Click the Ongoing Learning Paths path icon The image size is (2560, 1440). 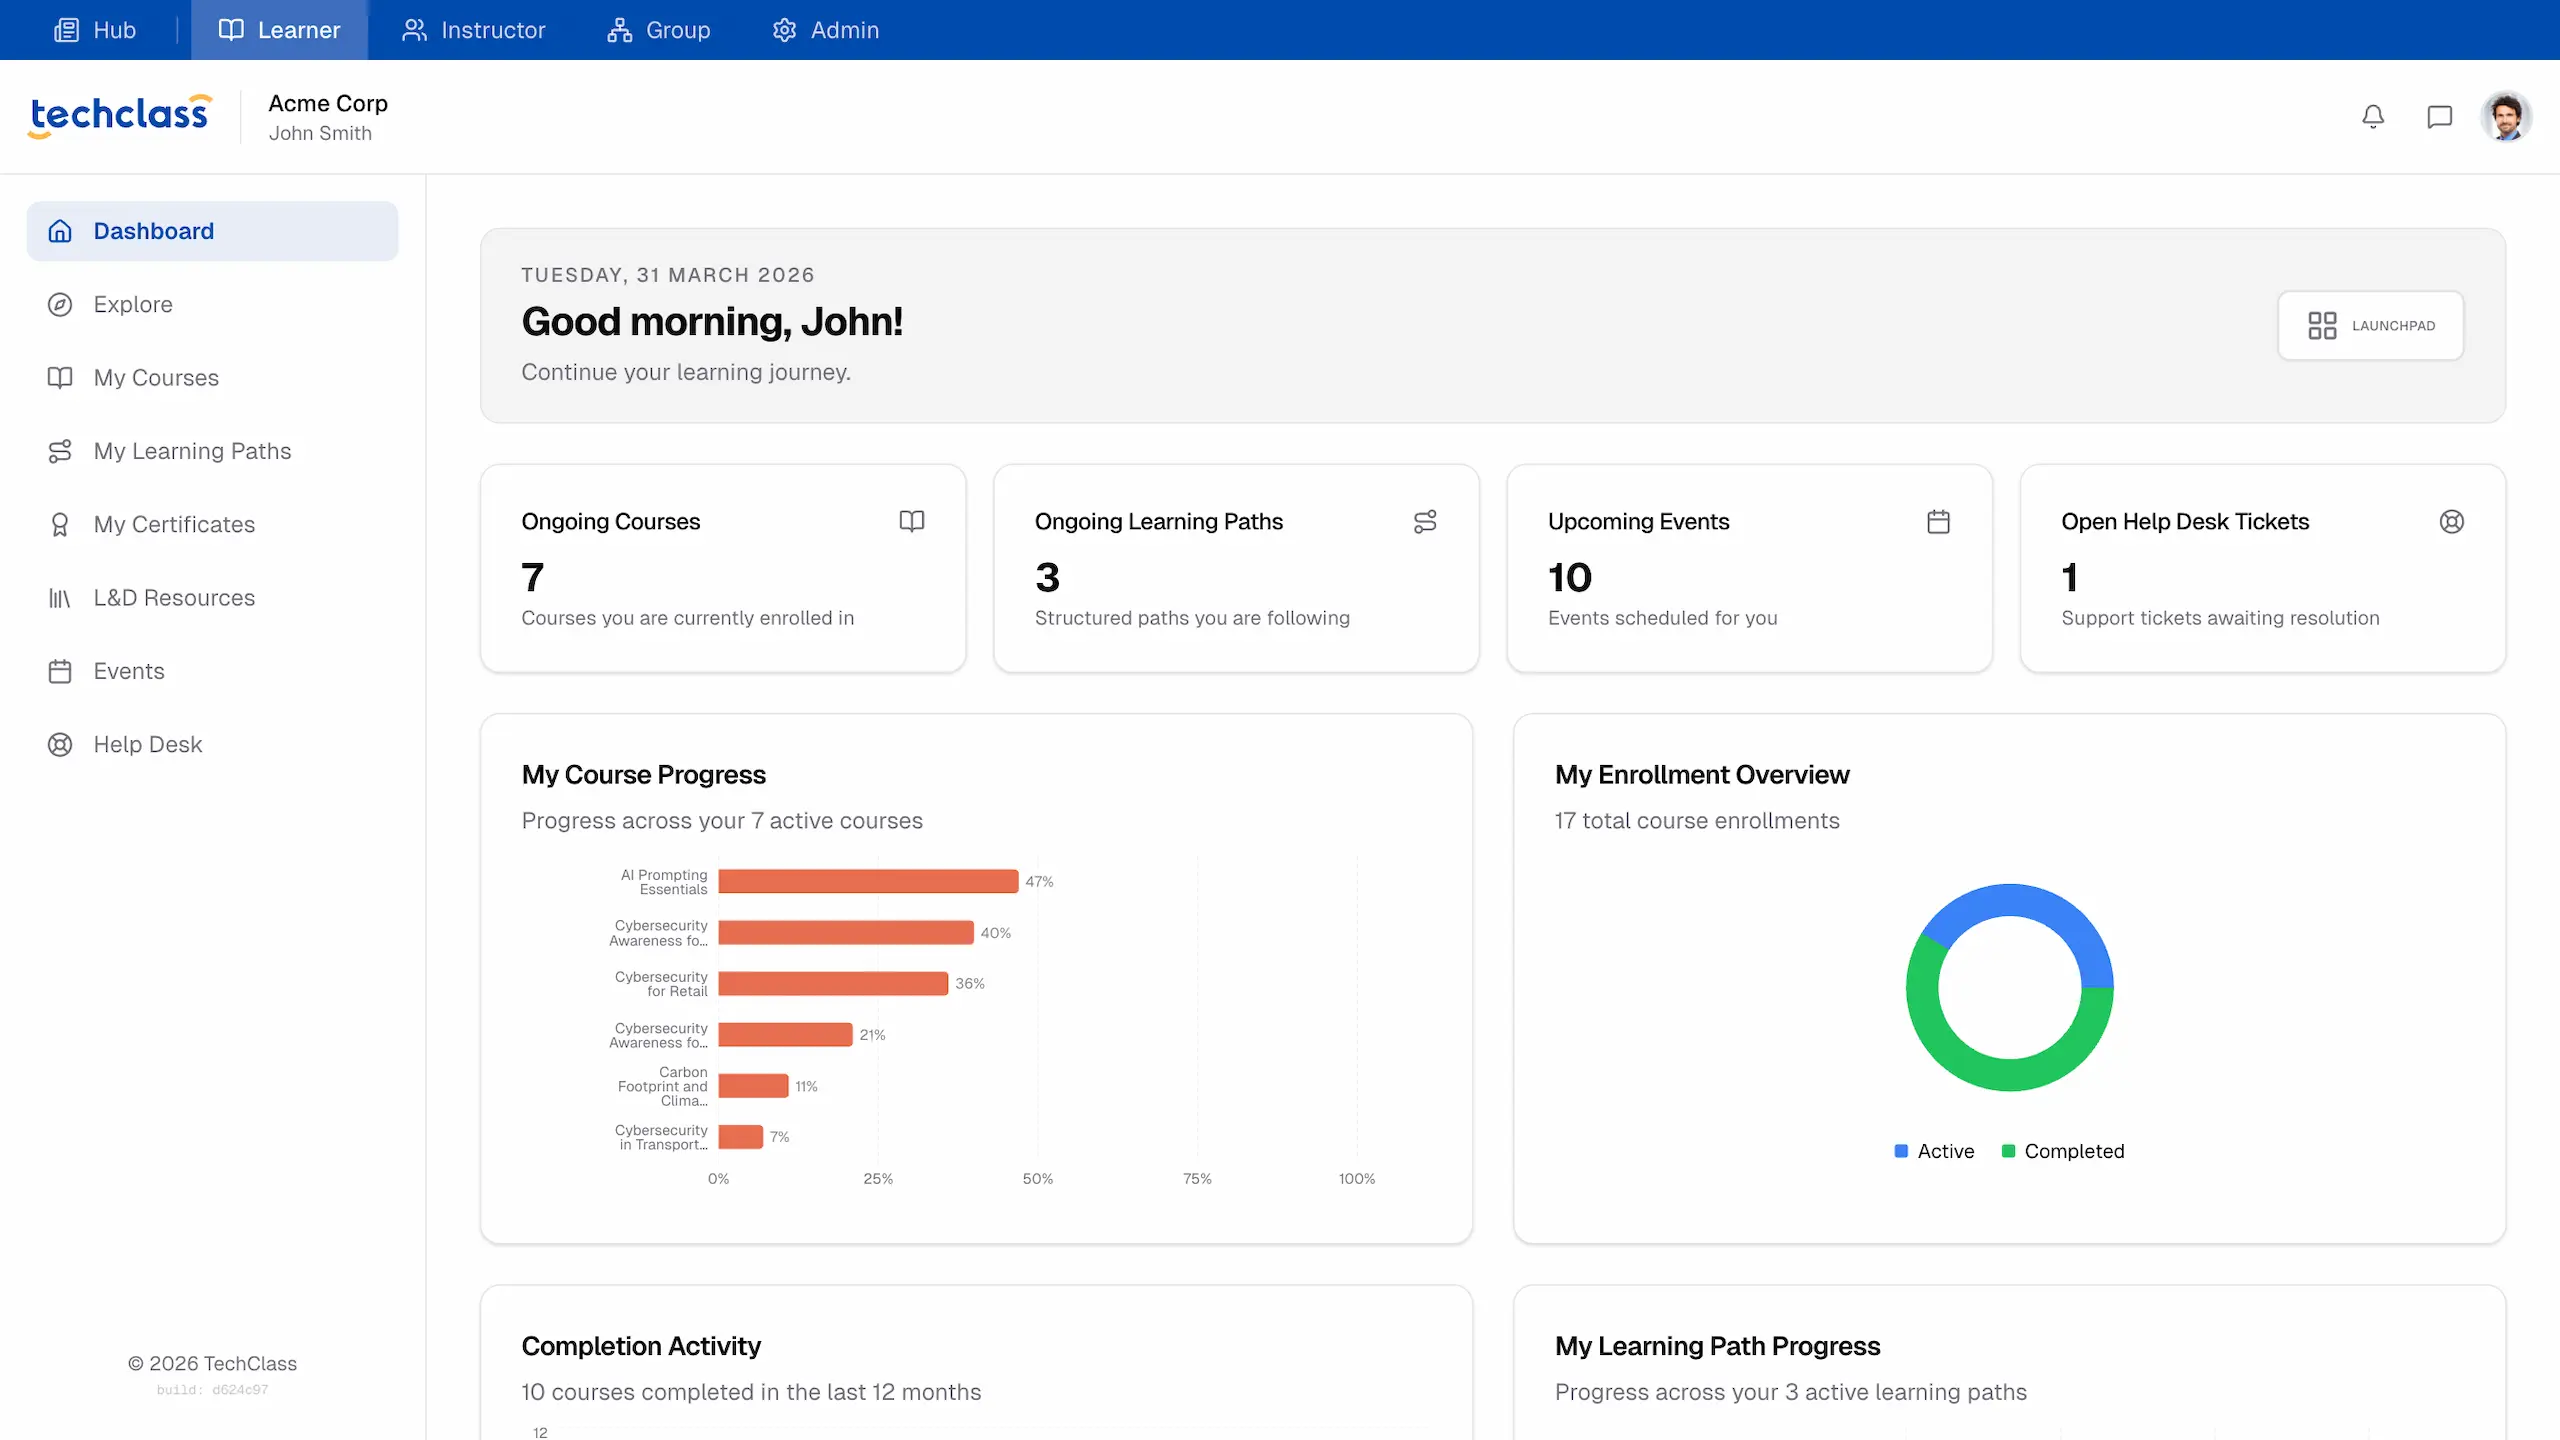click(x=1426, y=521)
